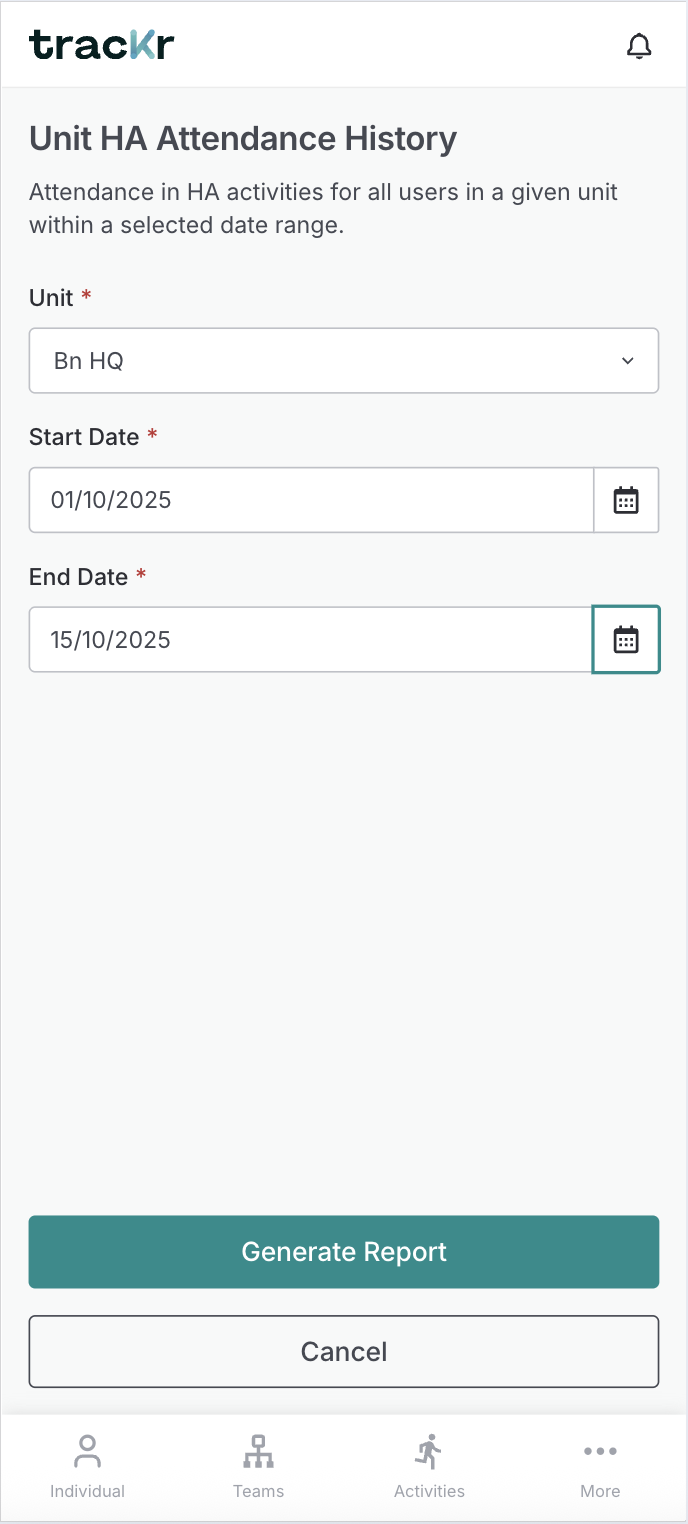688x1524 pixels.
Task: Click the Start Date field with 01/10/2025
Action: coord(311,500)
